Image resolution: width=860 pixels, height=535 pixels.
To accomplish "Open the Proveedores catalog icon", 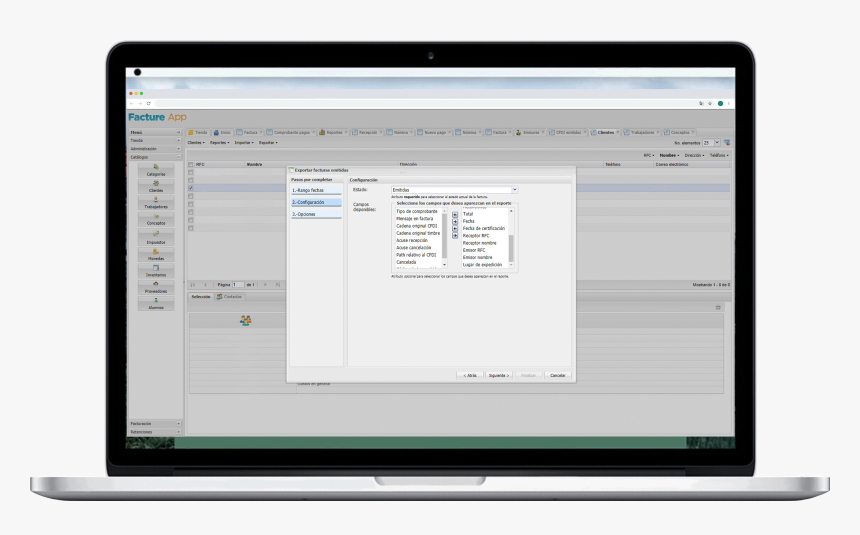I will (x=156, y=287).
